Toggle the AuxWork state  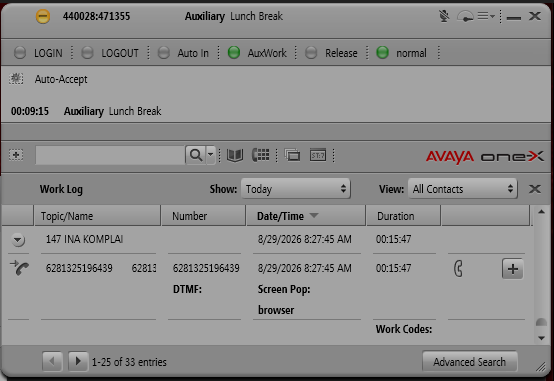[x=257, y=53]
